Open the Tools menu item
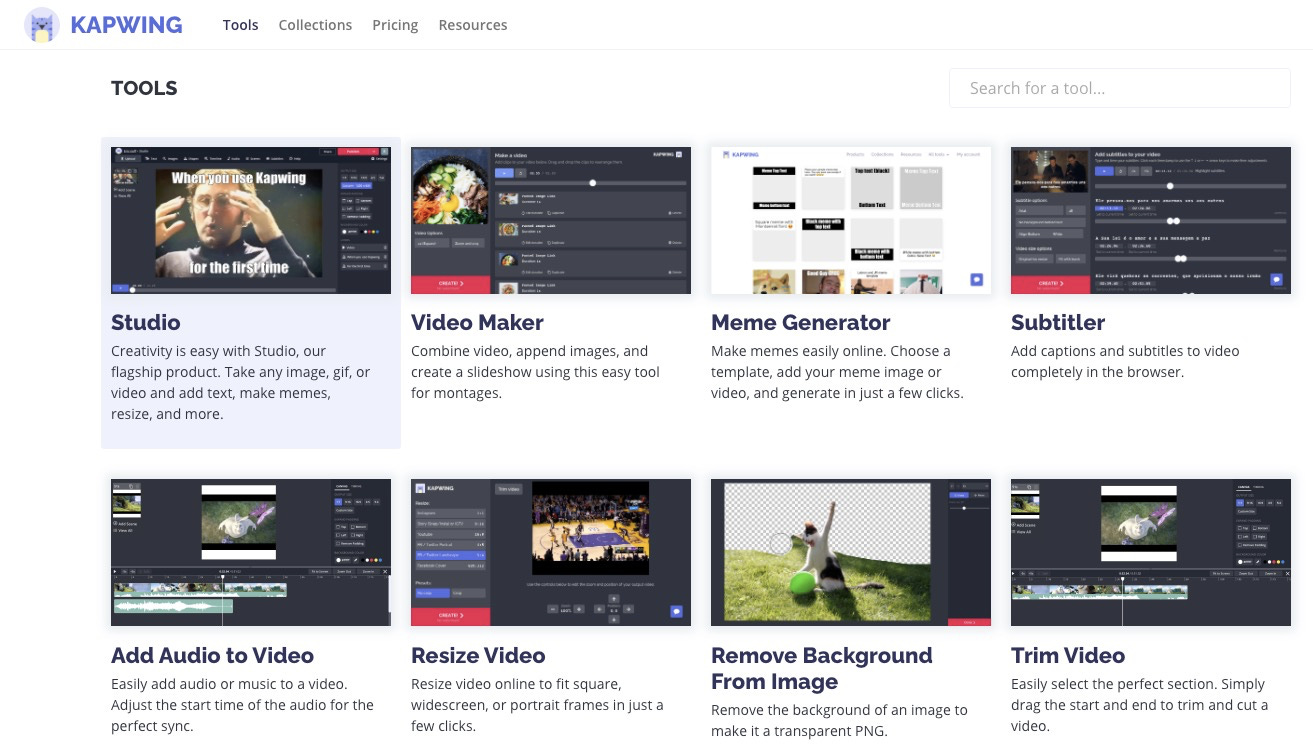Viewport: 1313px width, 744px height. pos(241,25)
